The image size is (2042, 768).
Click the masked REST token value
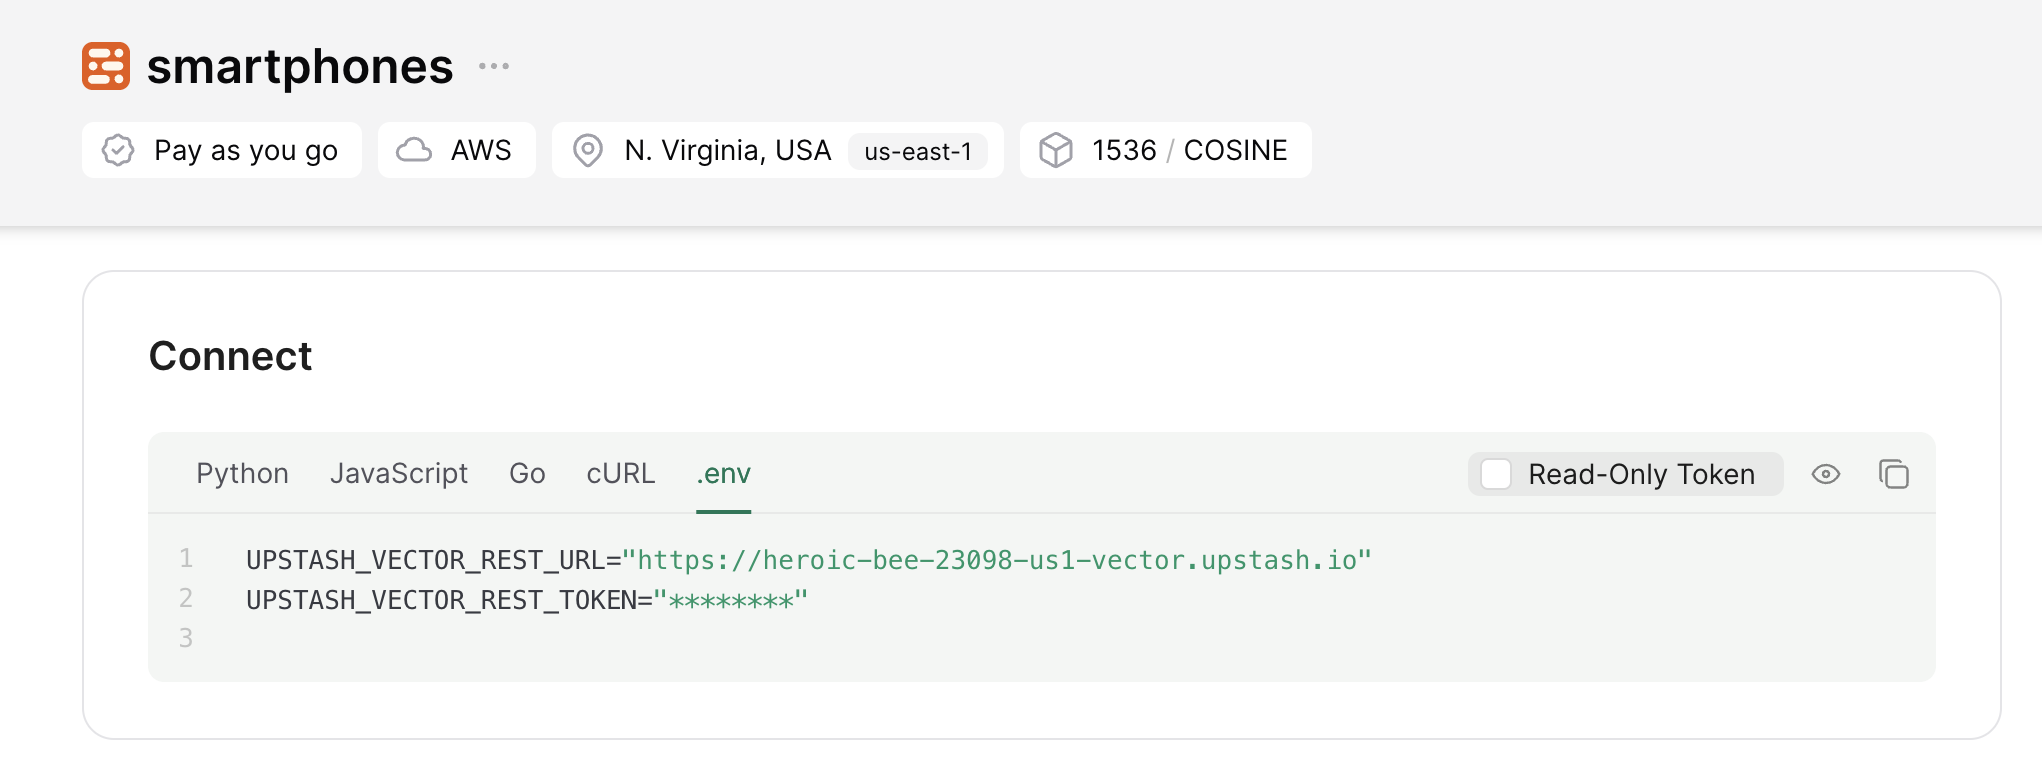click(731, 601)
